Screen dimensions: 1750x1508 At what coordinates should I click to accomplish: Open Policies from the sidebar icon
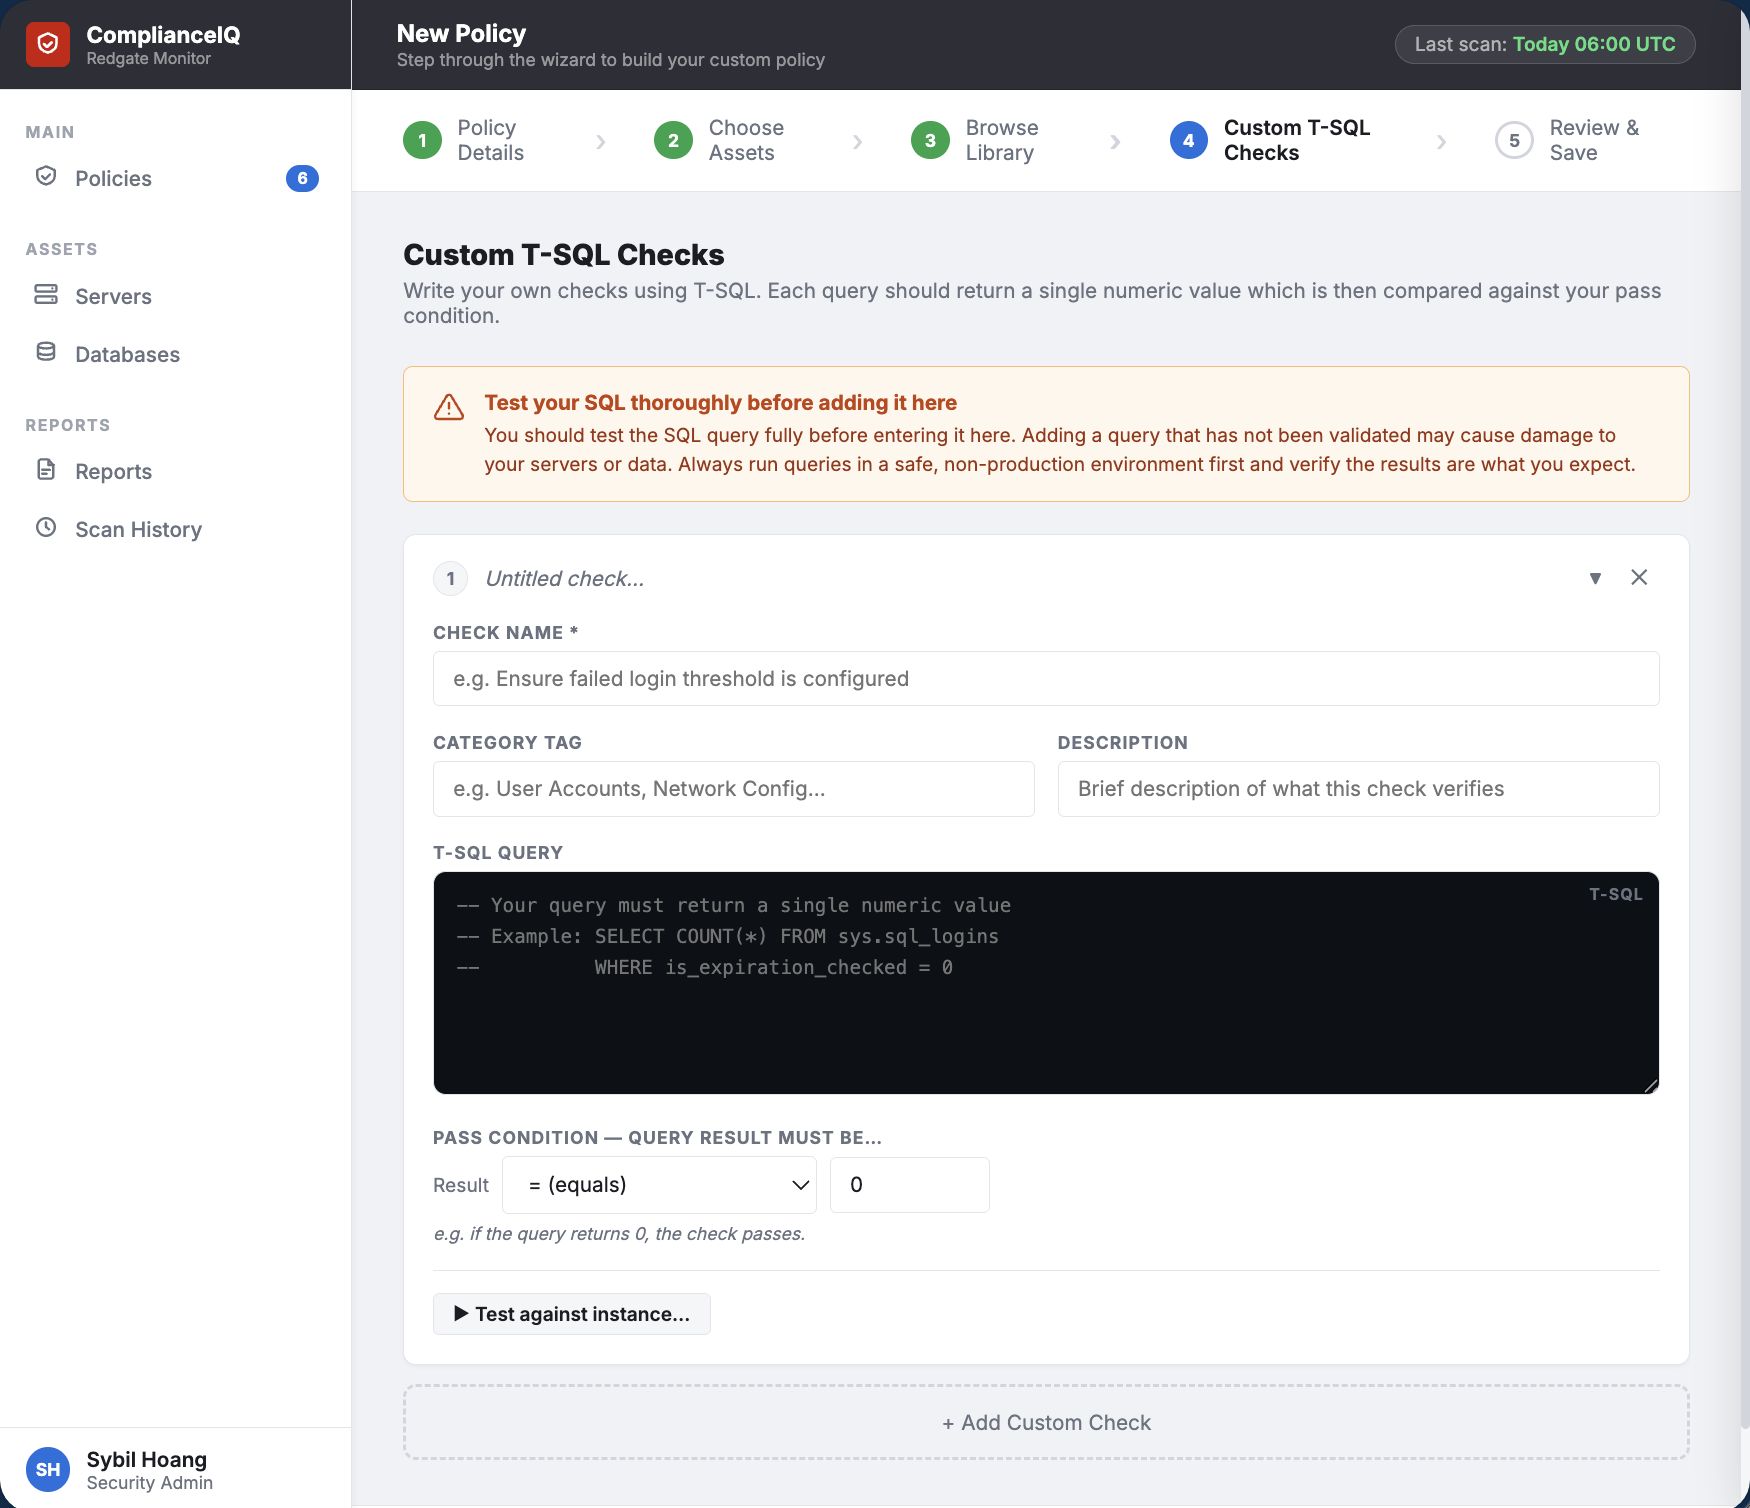tap(46, 175)
